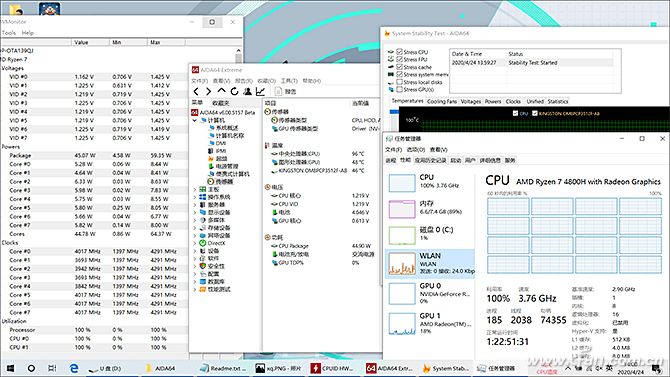Image resolution: width=670 pixels, height=377 pixels.
Task: Open the Tools menu in HWMonitor
Action: [9, 32]
